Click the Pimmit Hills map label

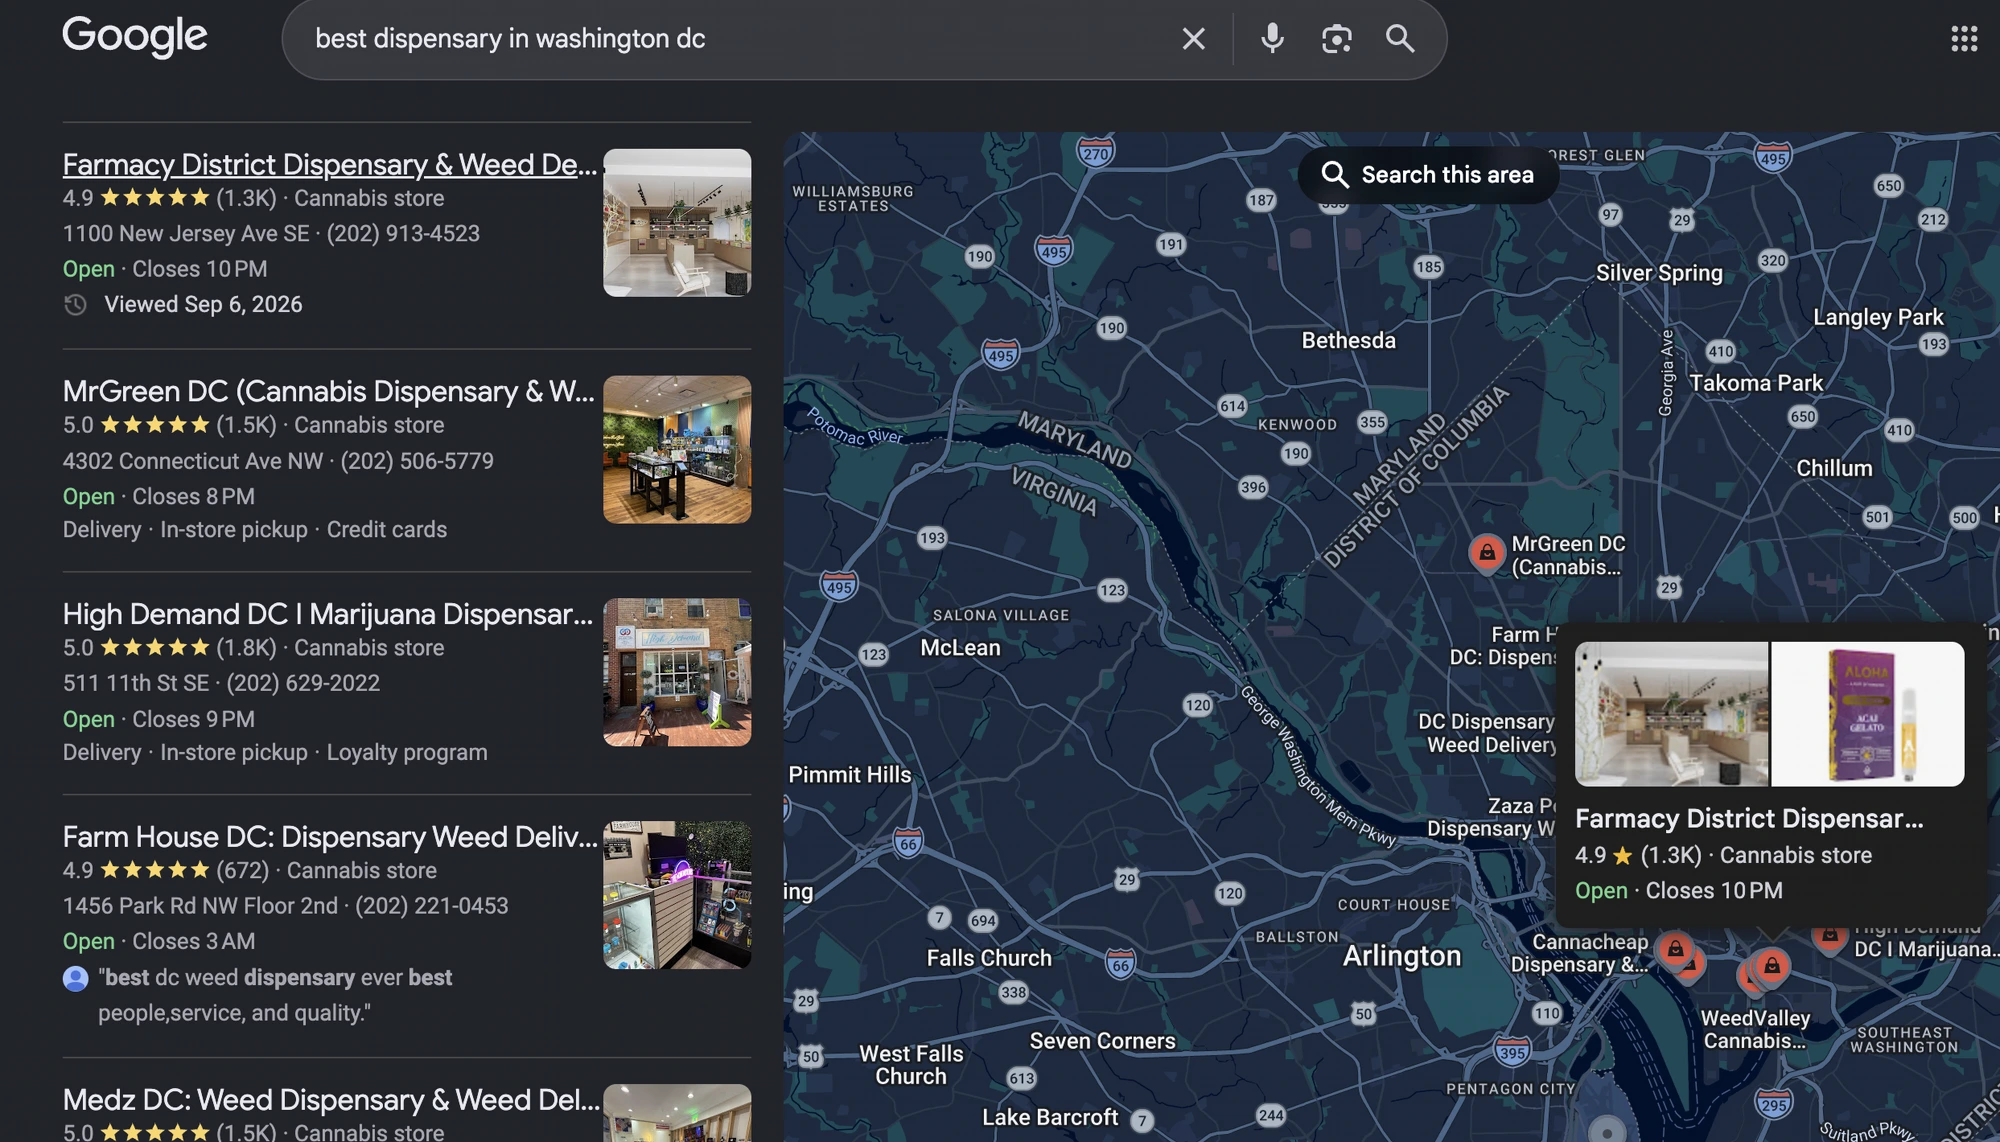click(850, 775)
